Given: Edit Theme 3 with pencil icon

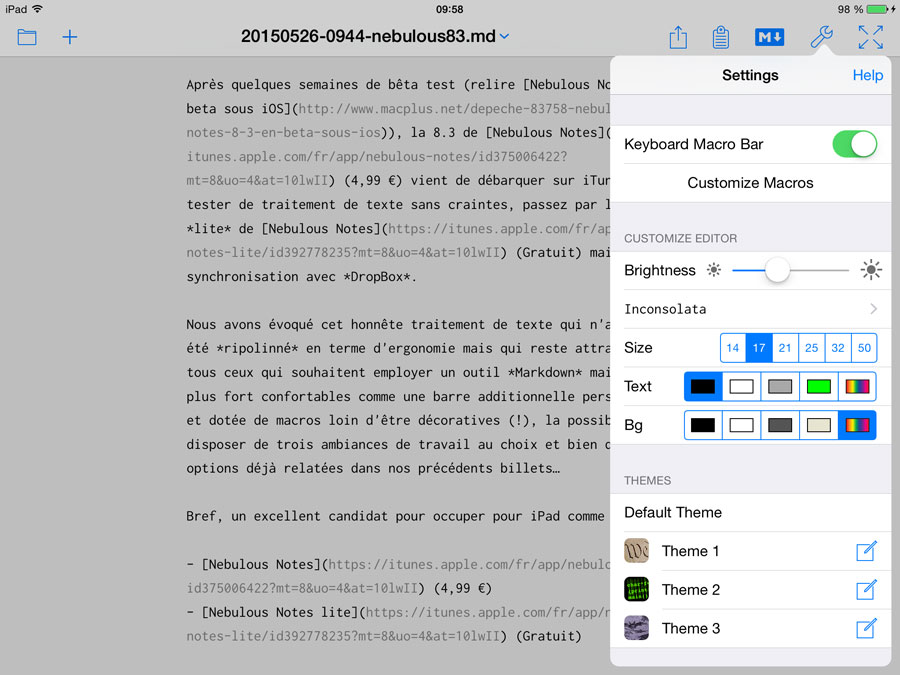Looking at the screenshot, I should click(x=866, y=628).
